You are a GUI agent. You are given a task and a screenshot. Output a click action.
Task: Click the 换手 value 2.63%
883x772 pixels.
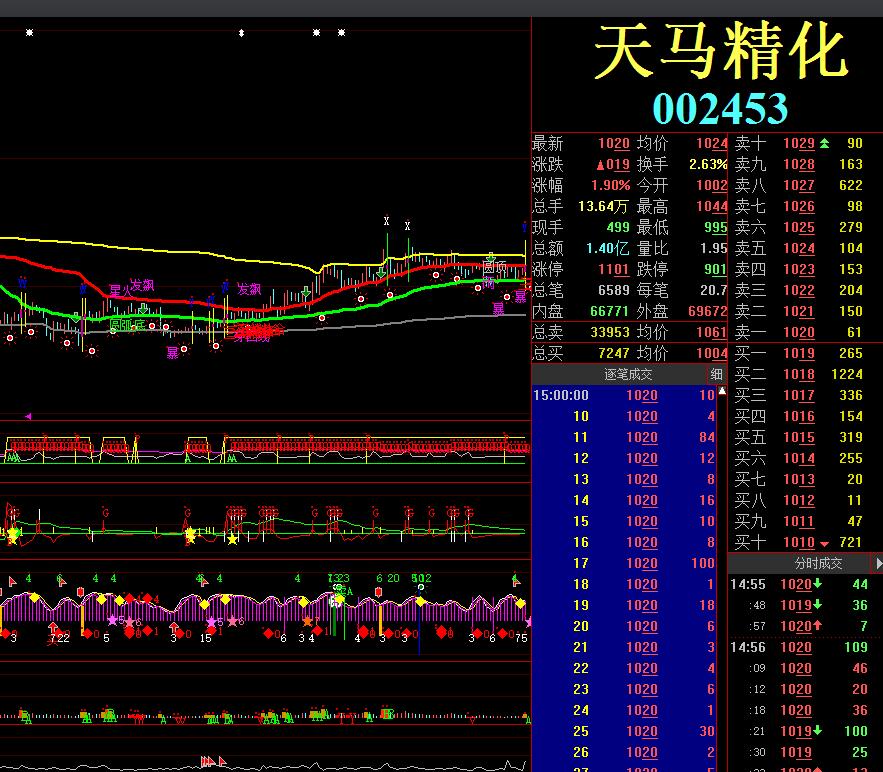pyautogui.click(x=708, y=164)
